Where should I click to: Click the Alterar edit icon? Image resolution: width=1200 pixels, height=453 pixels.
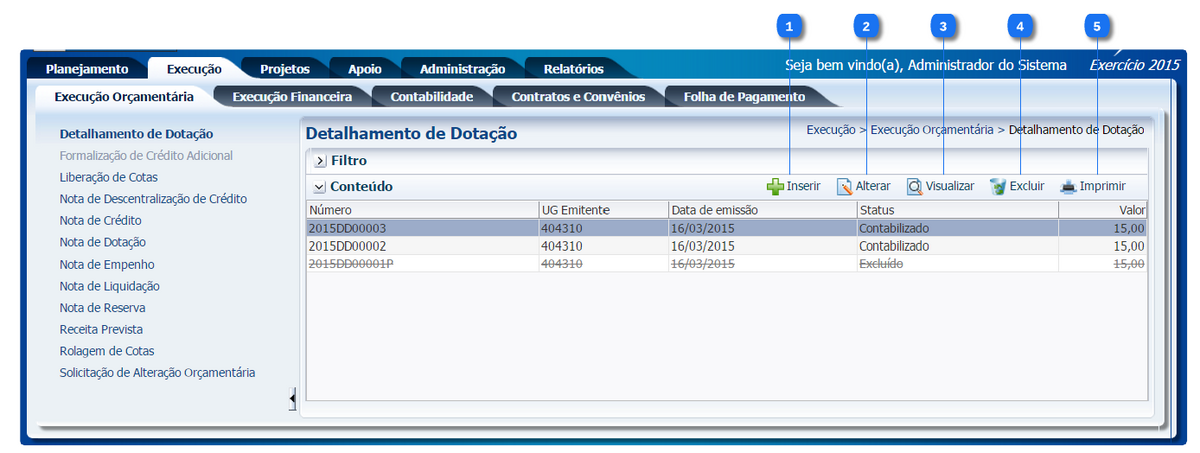pyautogui.click(x=844, y=186)
